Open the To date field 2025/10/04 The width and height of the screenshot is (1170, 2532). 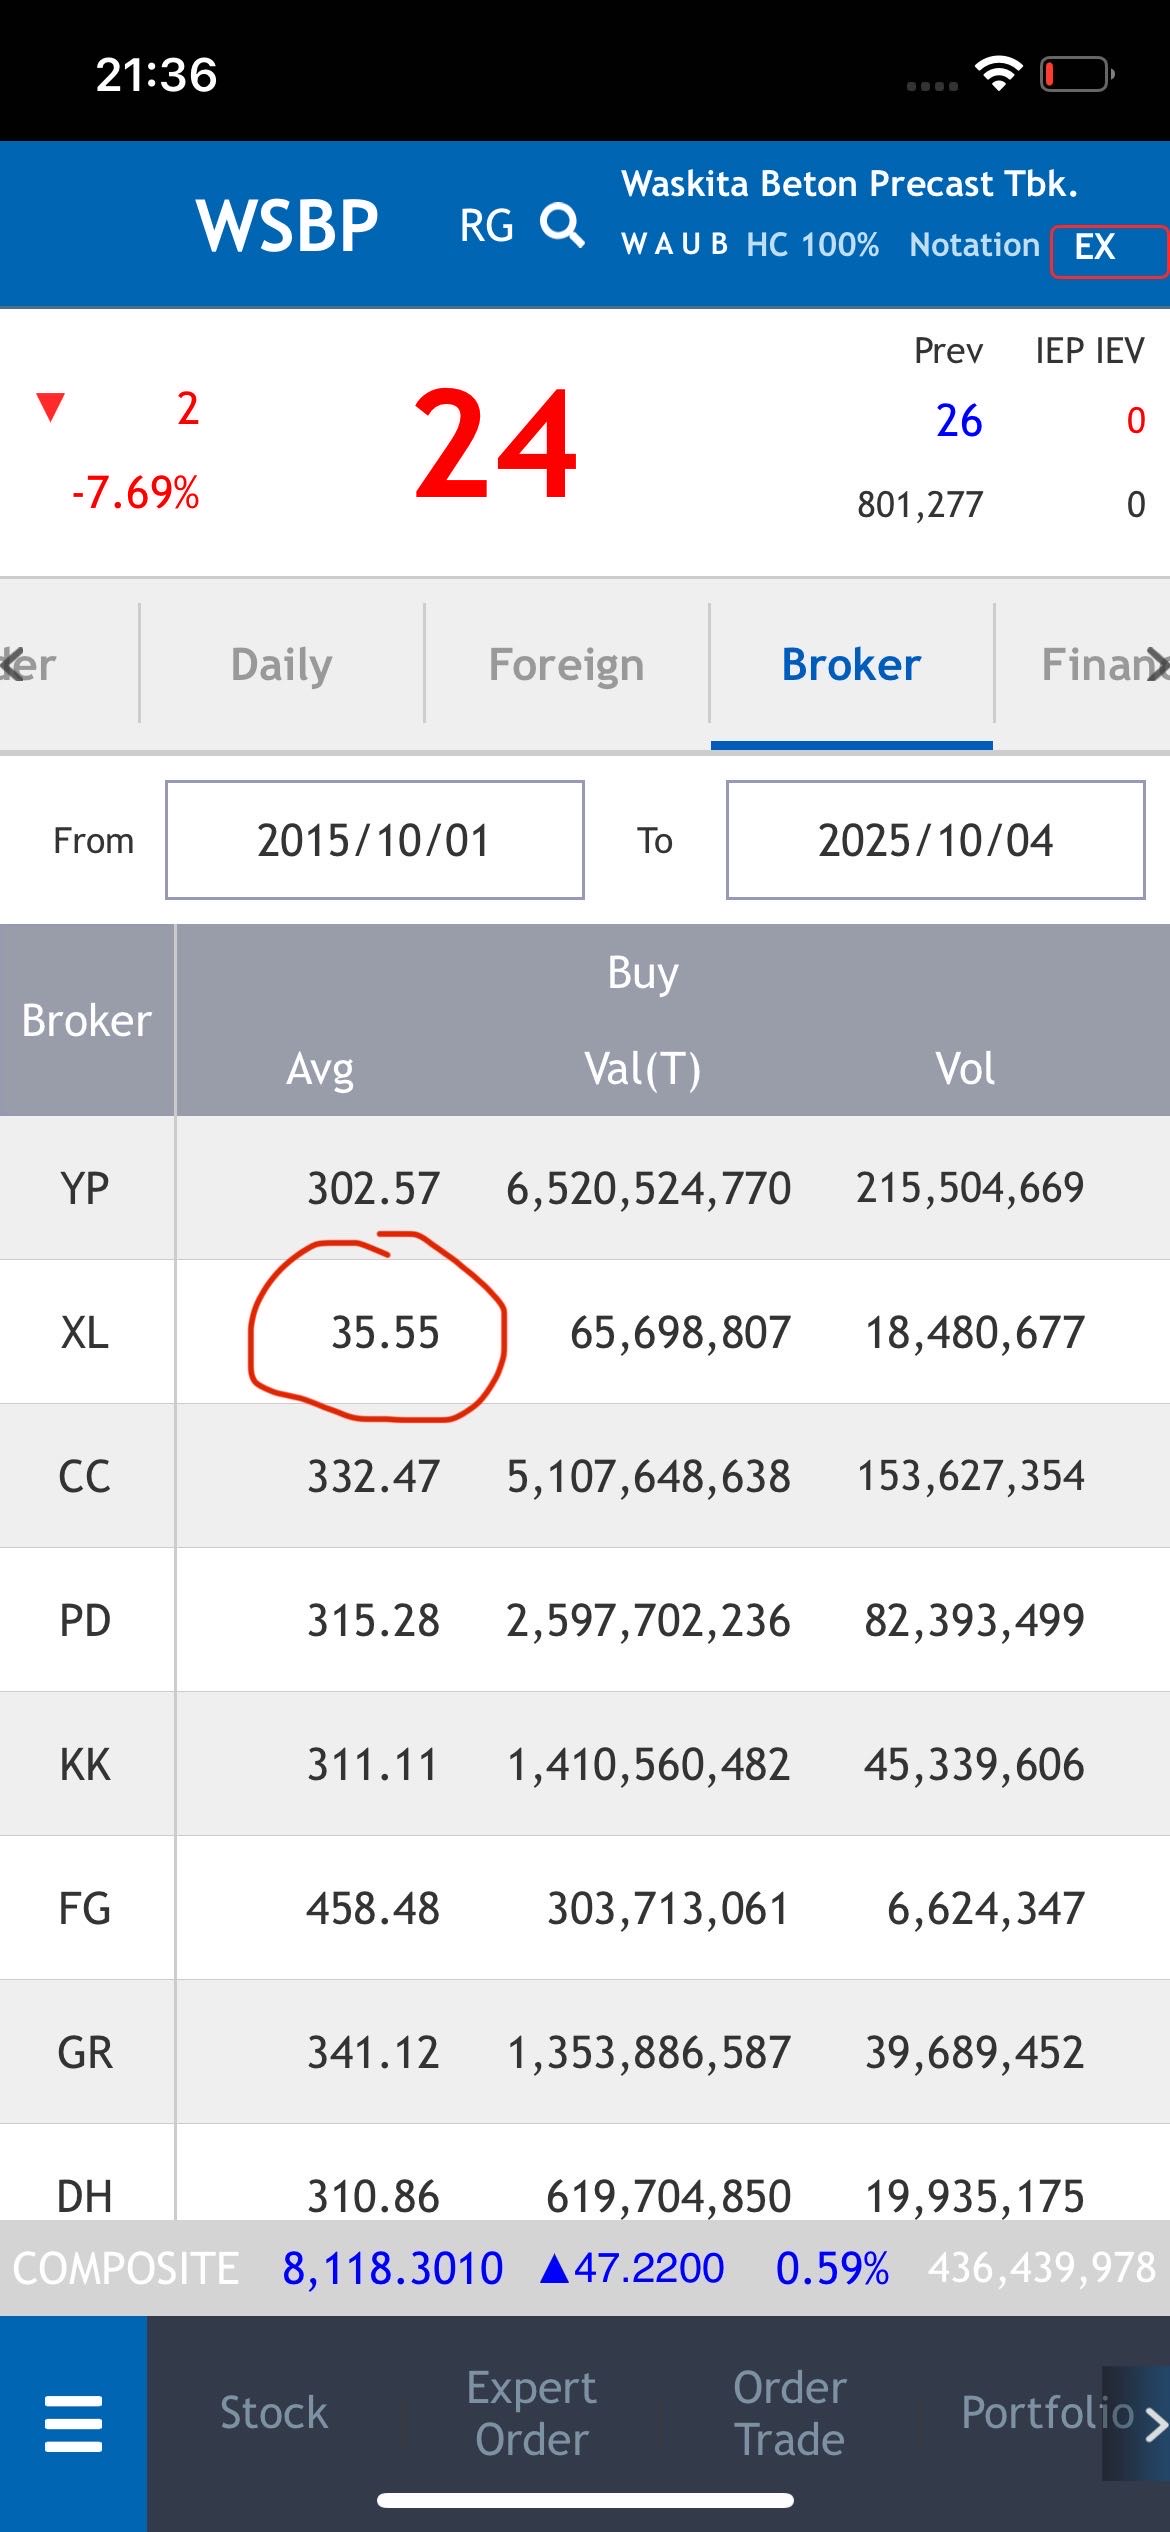tap(935, 840)
